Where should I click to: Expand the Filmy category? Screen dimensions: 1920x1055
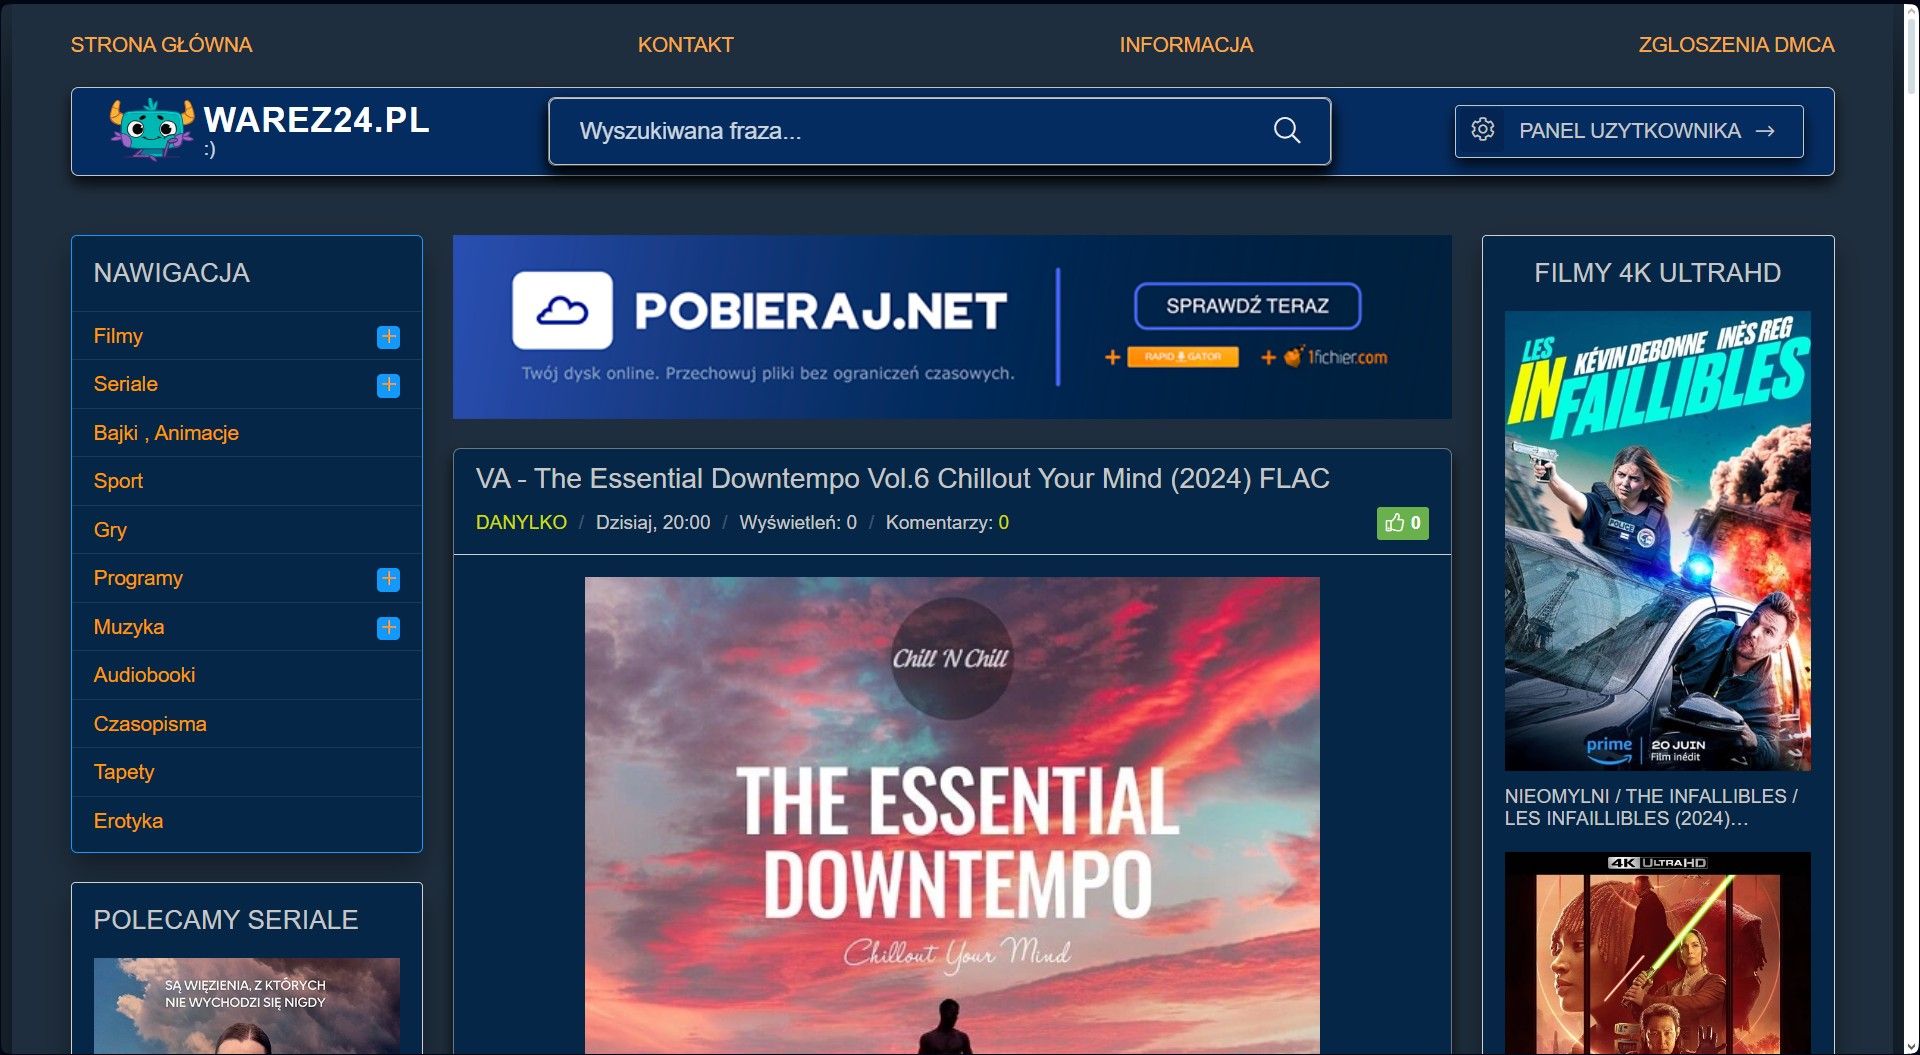pos(388,337)
